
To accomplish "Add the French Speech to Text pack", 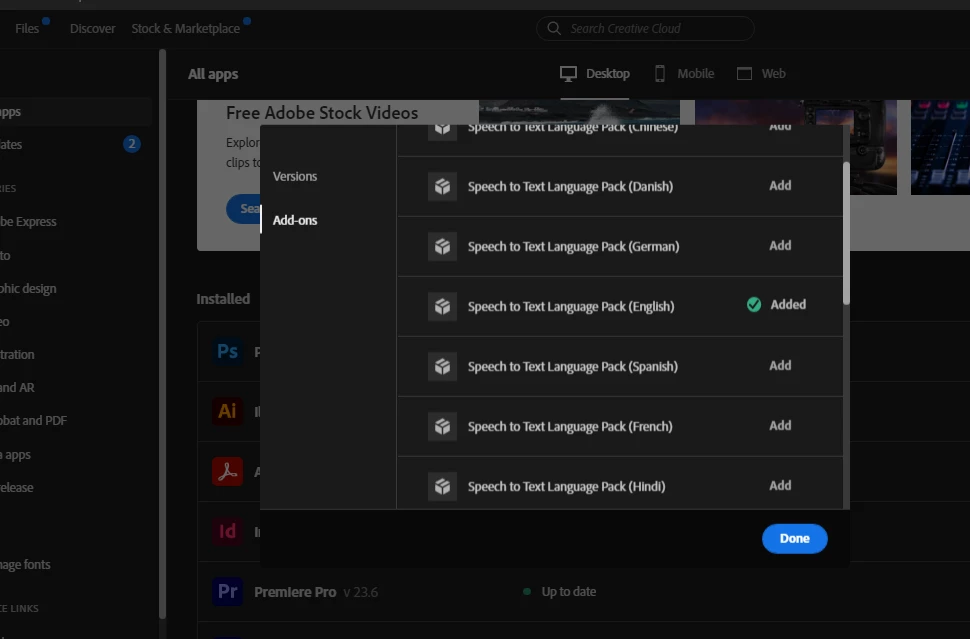I will pos(780,426).
